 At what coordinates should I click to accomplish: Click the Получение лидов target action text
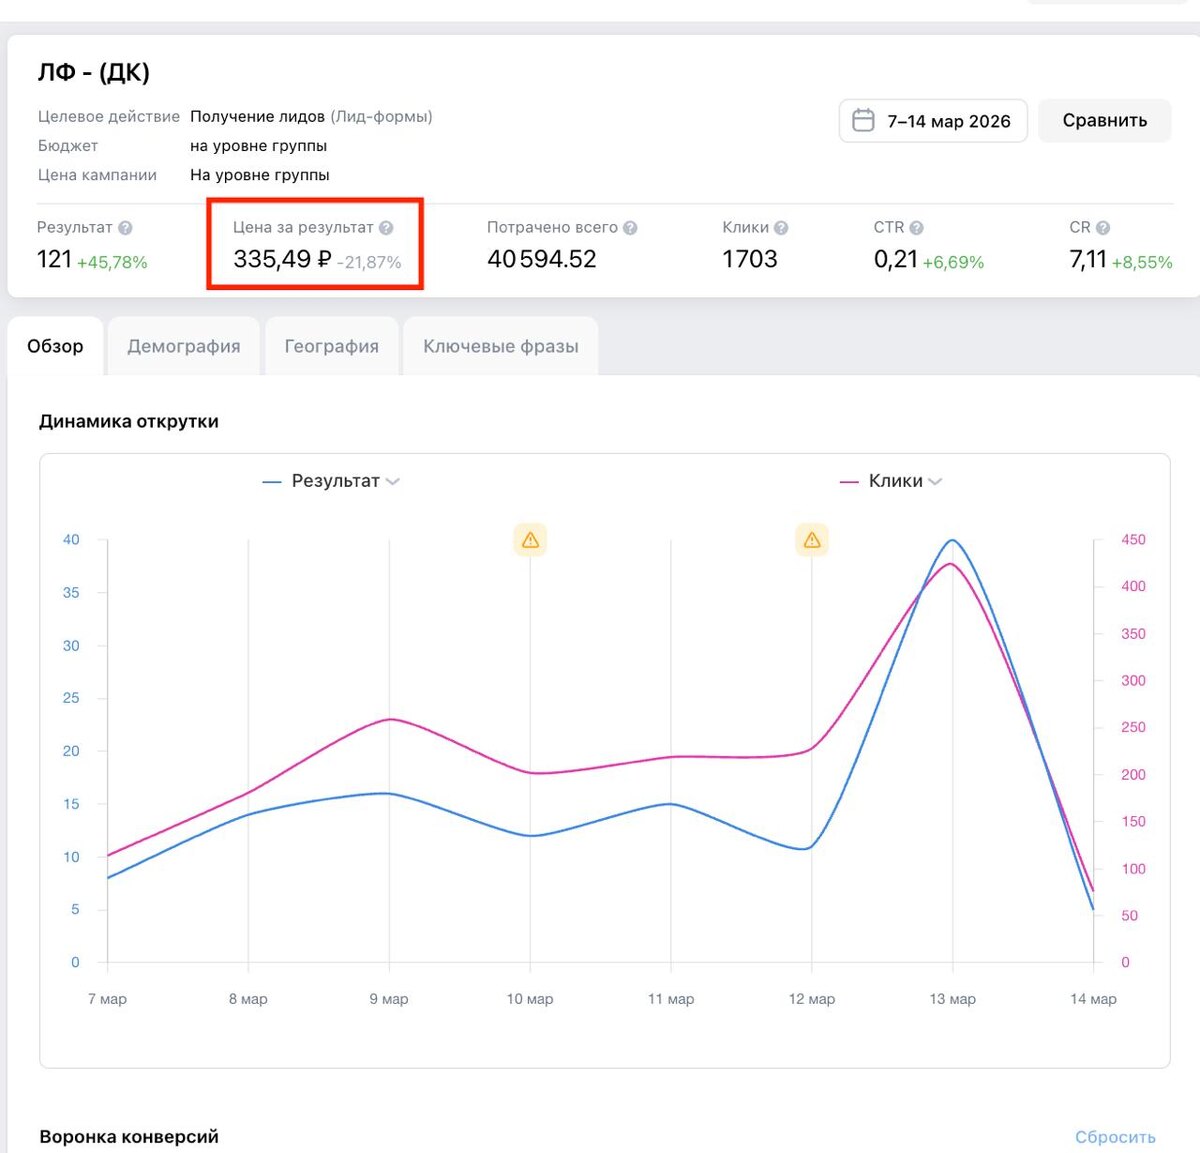258,116
